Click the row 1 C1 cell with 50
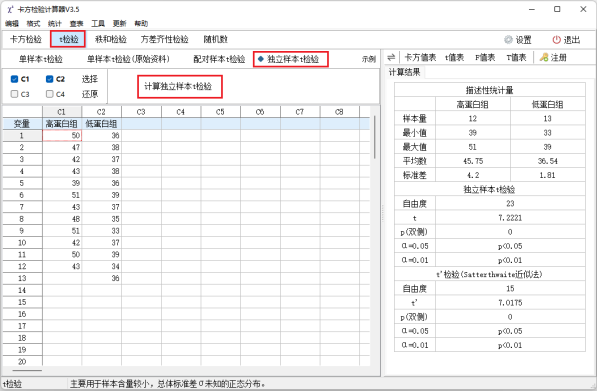598x392 pixels. pos(62,135)
